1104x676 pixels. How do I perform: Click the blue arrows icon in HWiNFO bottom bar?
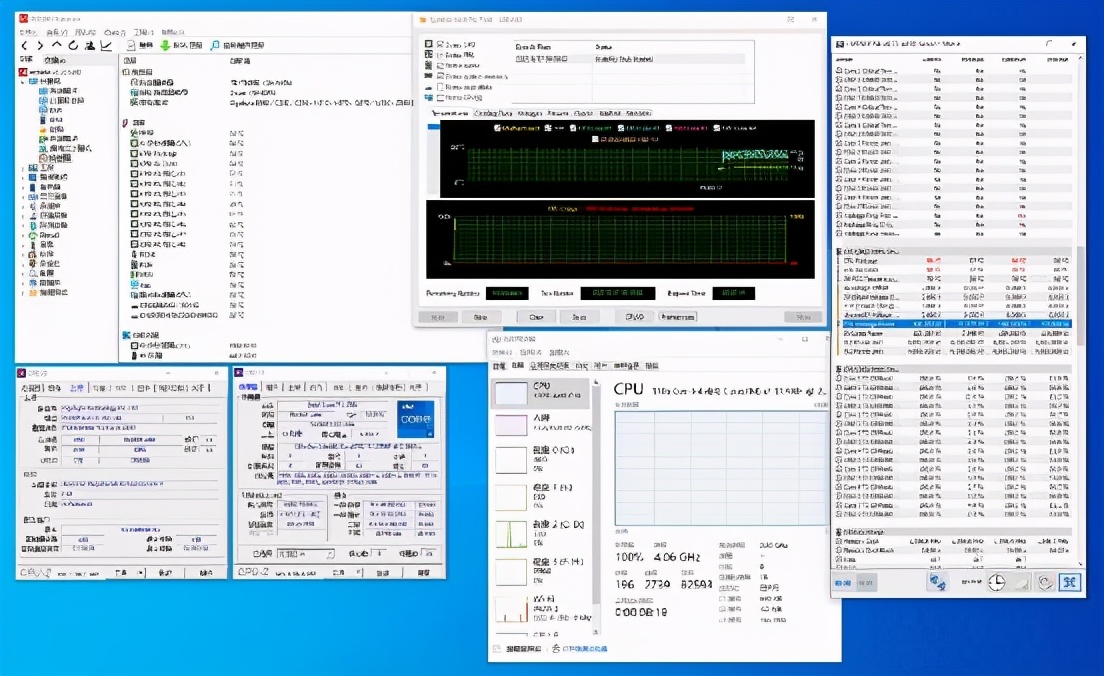[x=938, y=583]
